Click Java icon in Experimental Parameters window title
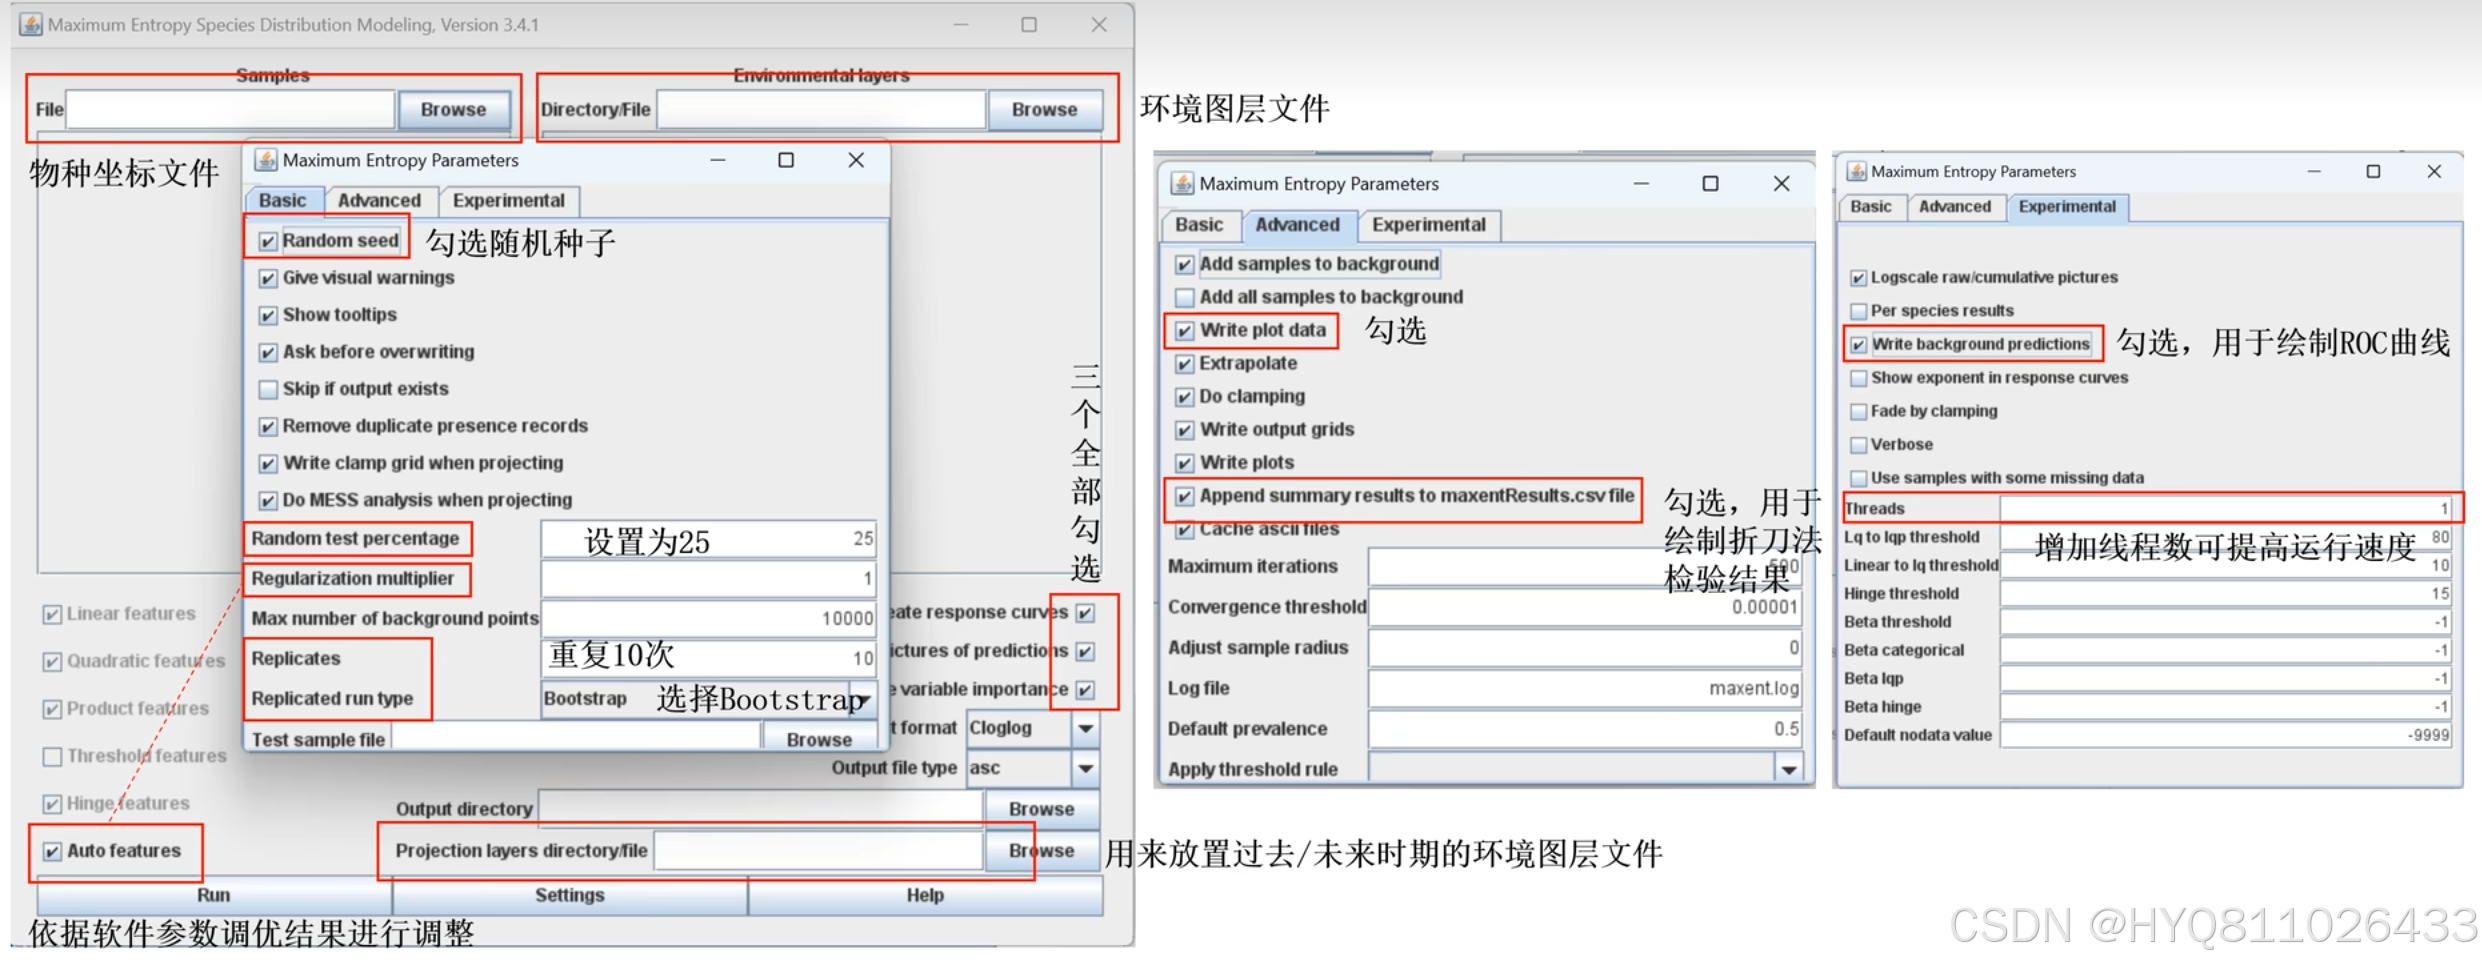 pos(1856,171)
